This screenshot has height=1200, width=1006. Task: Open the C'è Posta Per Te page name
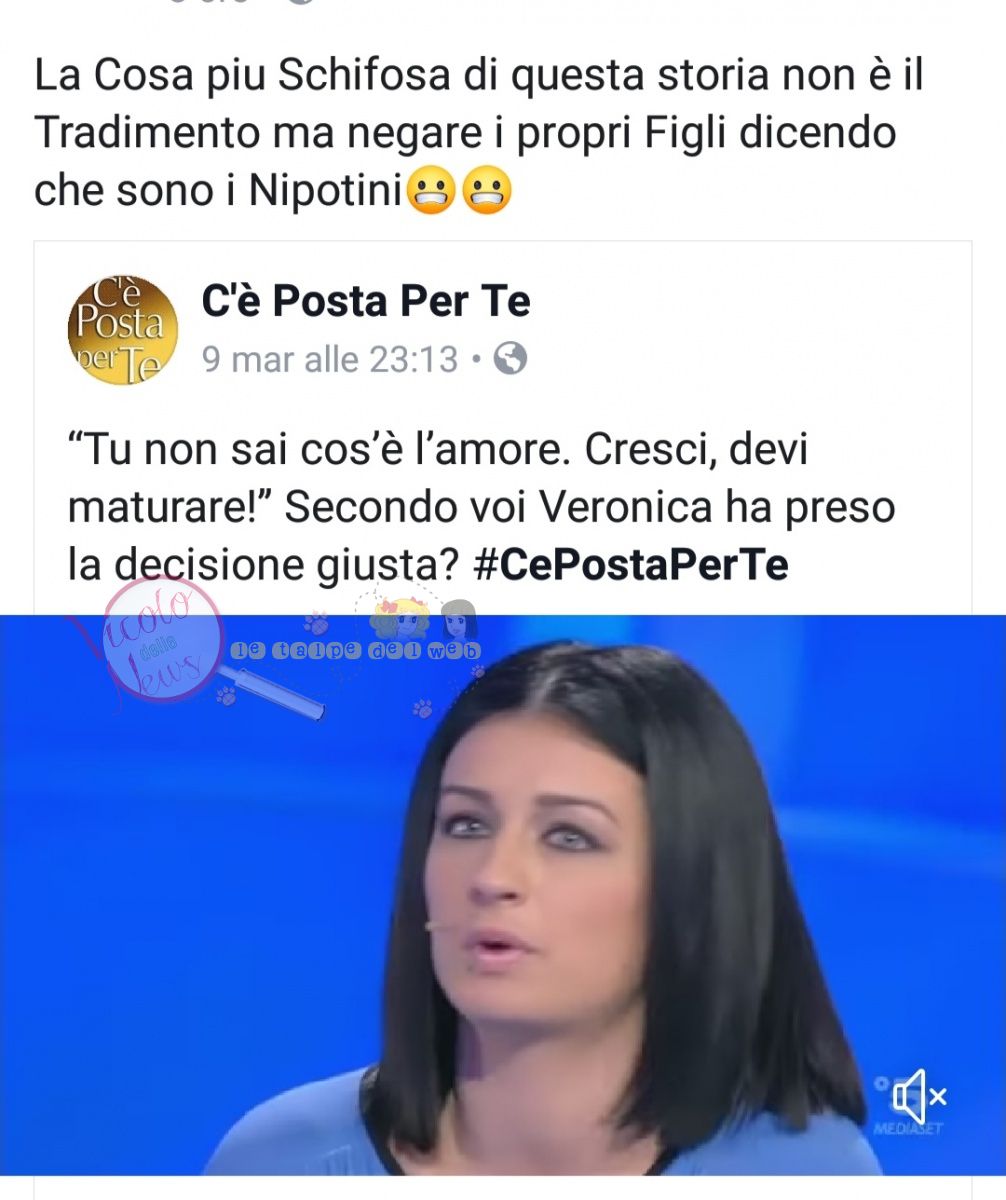click(x=366, y=301)
